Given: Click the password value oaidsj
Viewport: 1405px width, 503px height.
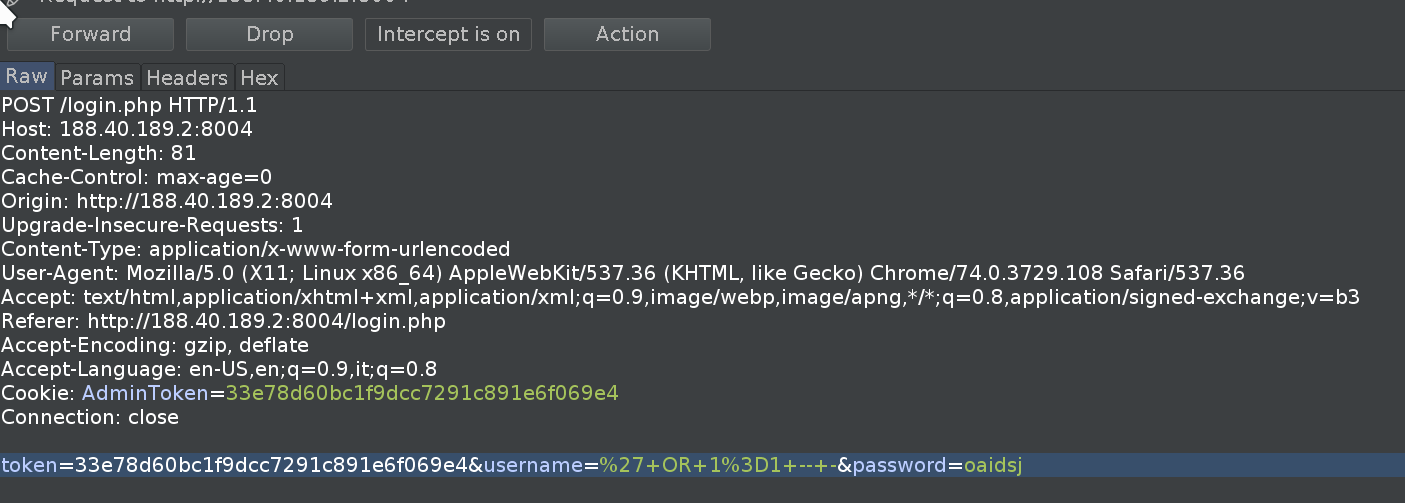Looking at the screenshot, I should click(993, 465).
